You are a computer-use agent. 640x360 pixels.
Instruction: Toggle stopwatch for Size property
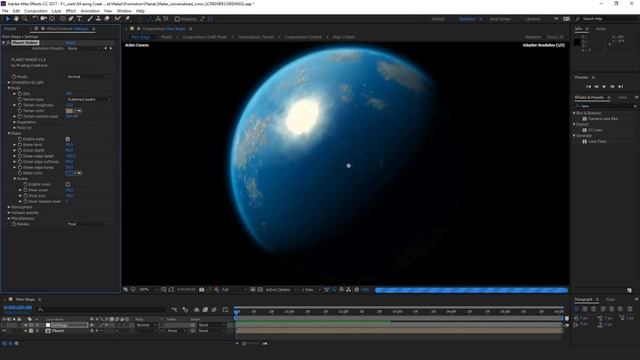pos(20,94)
